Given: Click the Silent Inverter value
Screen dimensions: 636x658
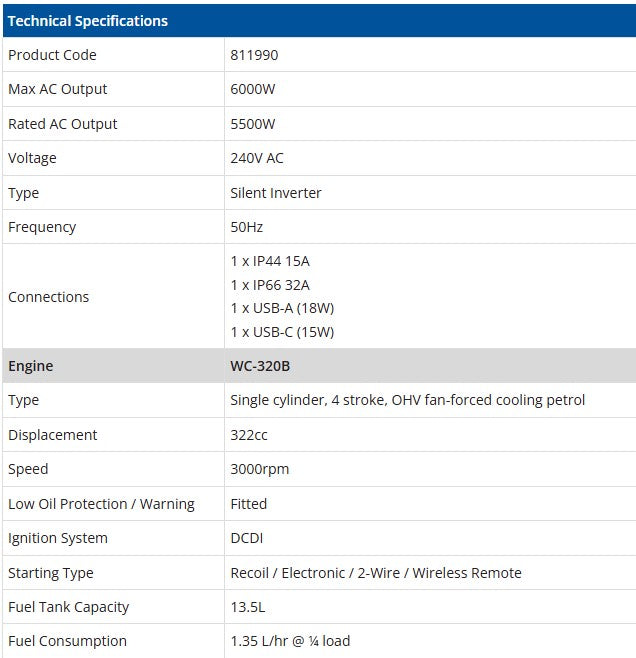Looking at the screenshot, I should pyautogui.click(x=276, y=193).
